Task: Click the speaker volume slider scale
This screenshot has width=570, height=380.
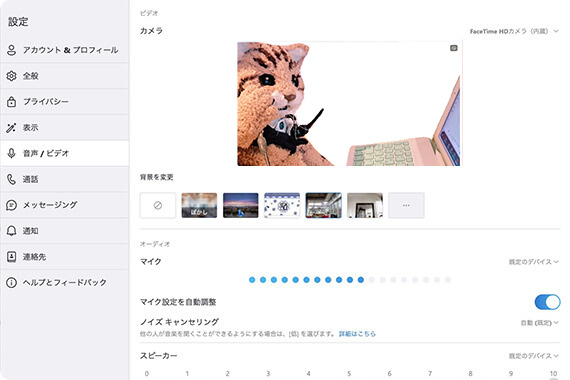Action: (x=350, y=374)
